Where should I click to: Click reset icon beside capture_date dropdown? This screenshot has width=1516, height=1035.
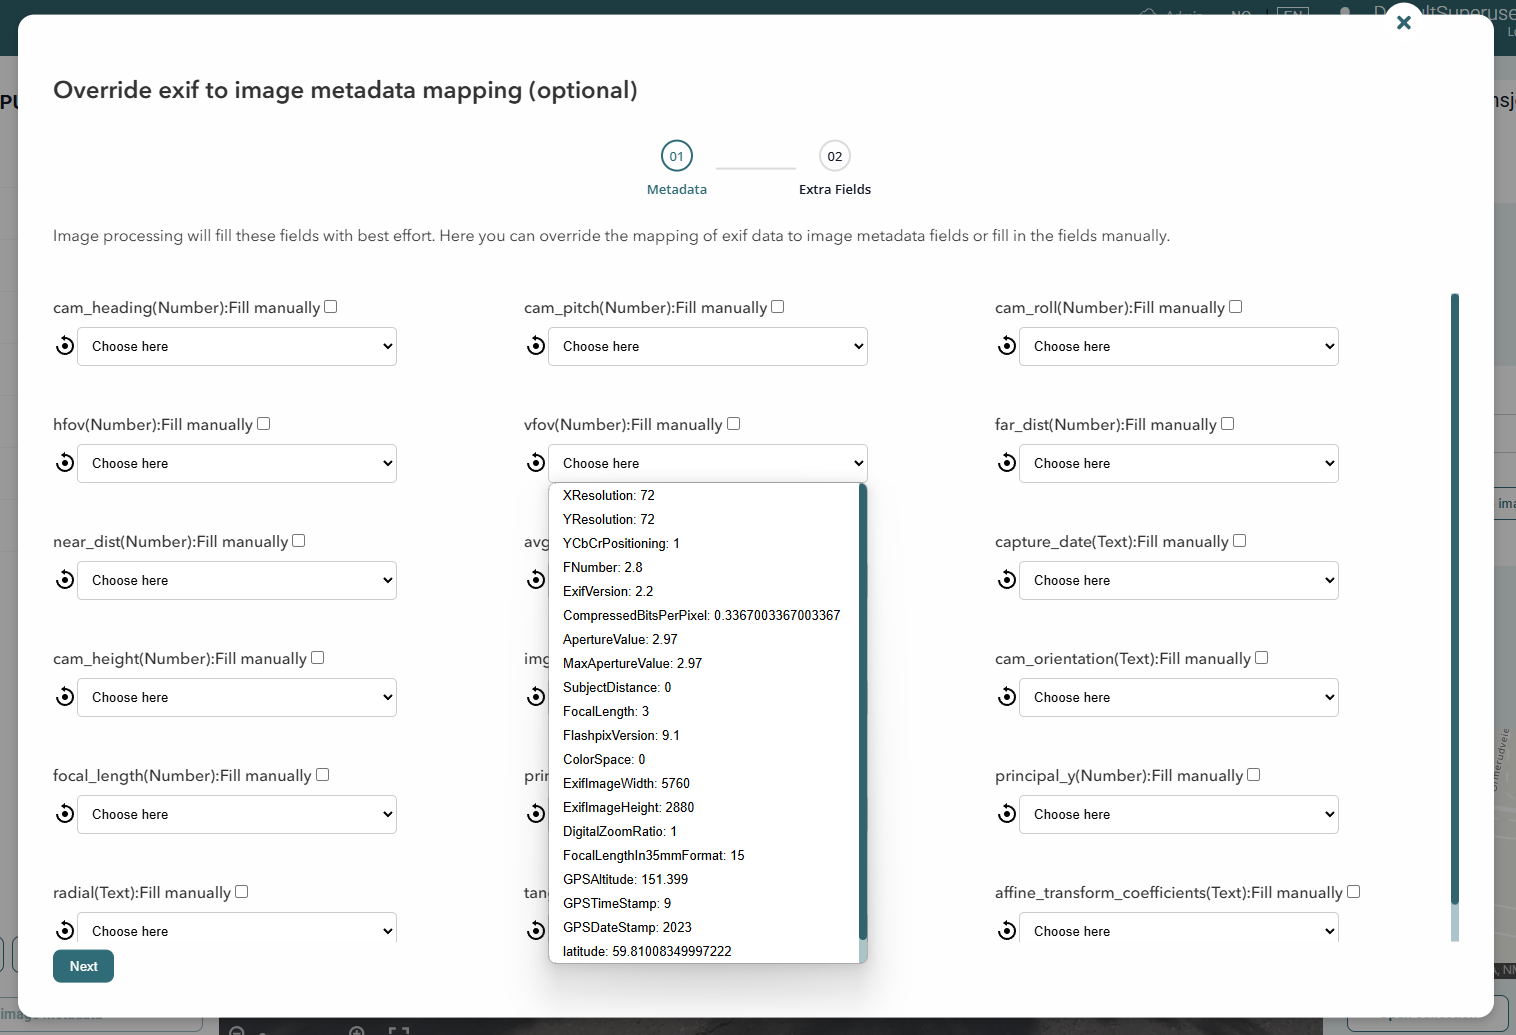click(x=1007, y=580)
